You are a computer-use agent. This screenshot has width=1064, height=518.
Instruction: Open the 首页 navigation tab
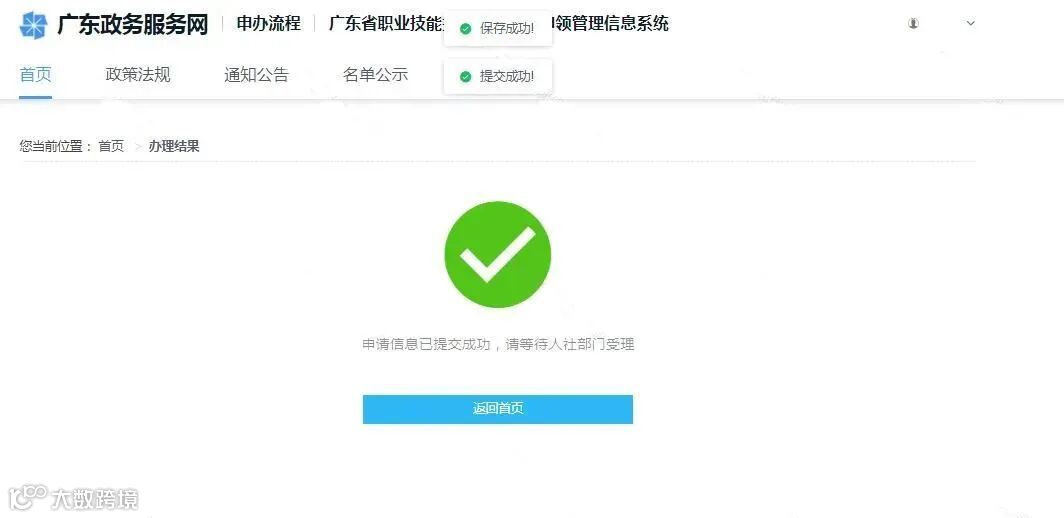35,75
